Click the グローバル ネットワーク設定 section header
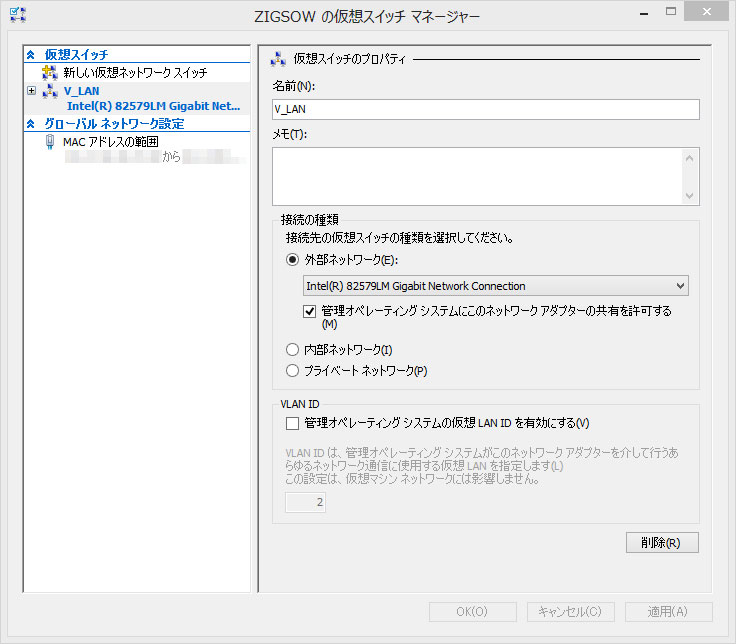The image size is (736, 644). [x=114, y=124]
